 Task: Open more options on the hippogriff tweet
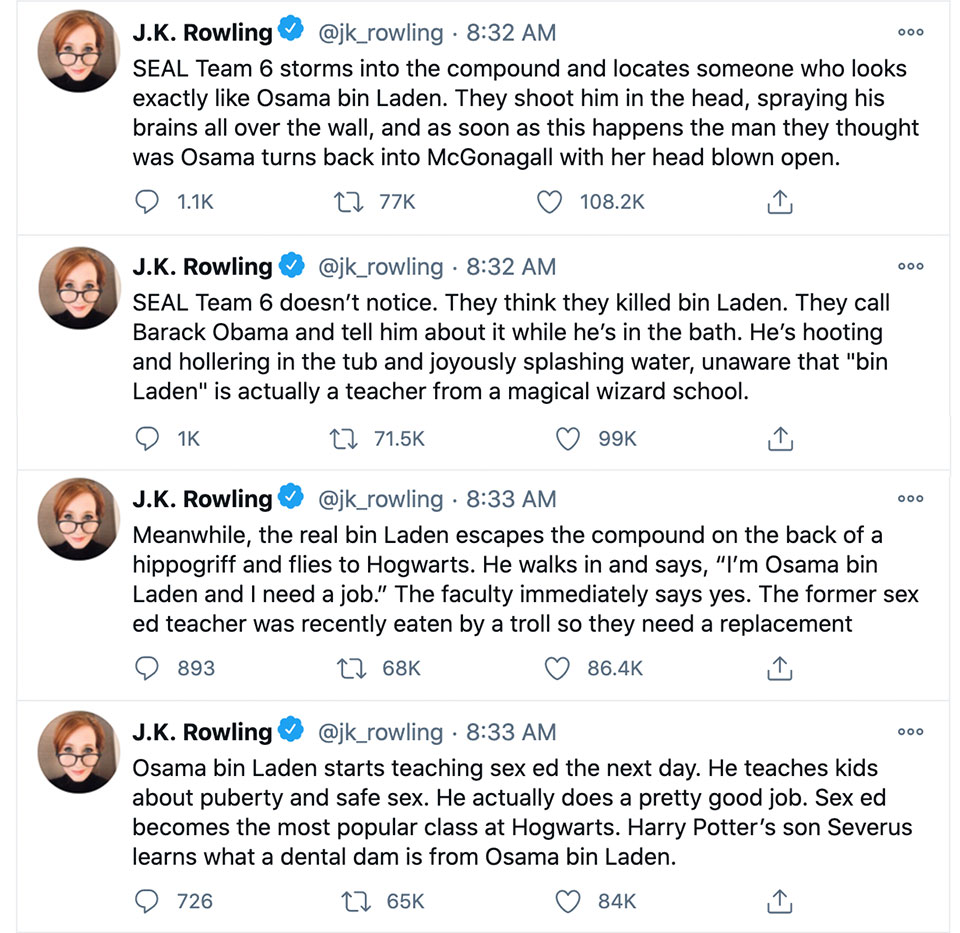click(910, 498)
